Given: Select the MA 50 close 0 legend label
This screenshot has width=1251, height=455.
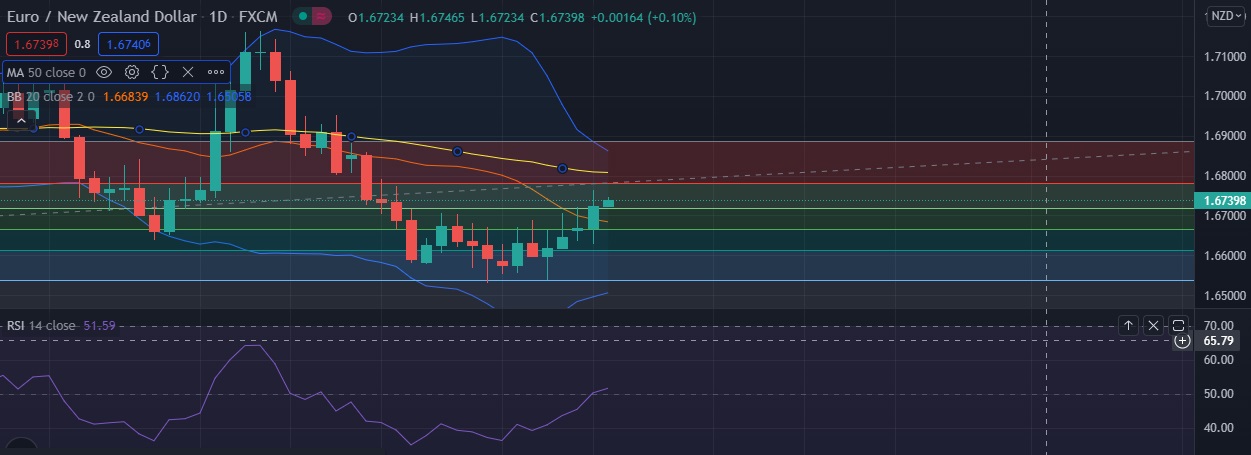Looking at the screenshot, I should point(47,72).
